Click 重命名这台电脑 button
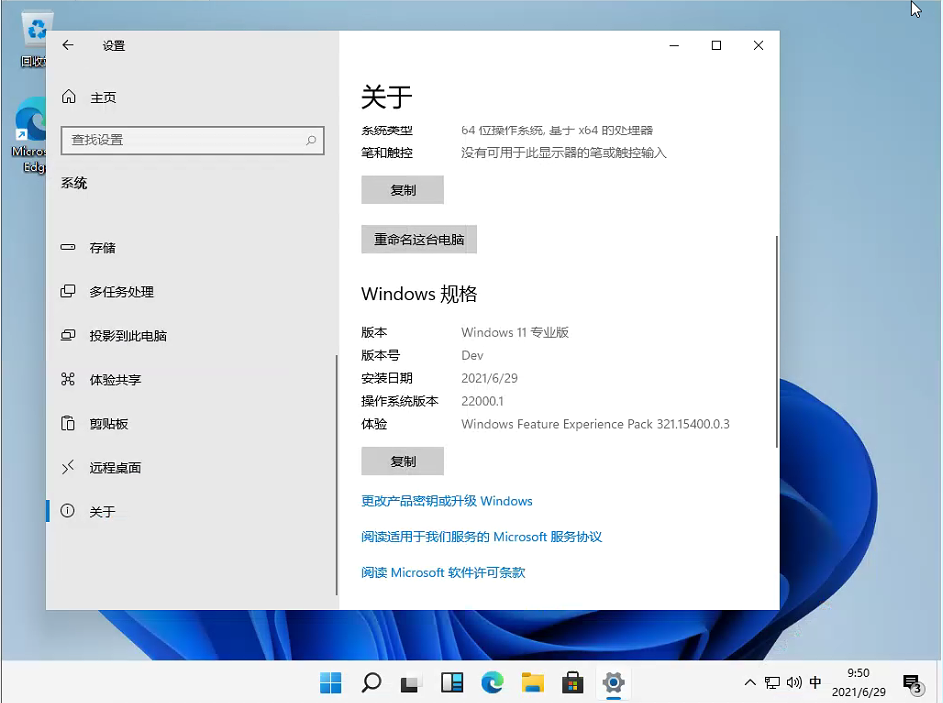 [x=419, y=240]
